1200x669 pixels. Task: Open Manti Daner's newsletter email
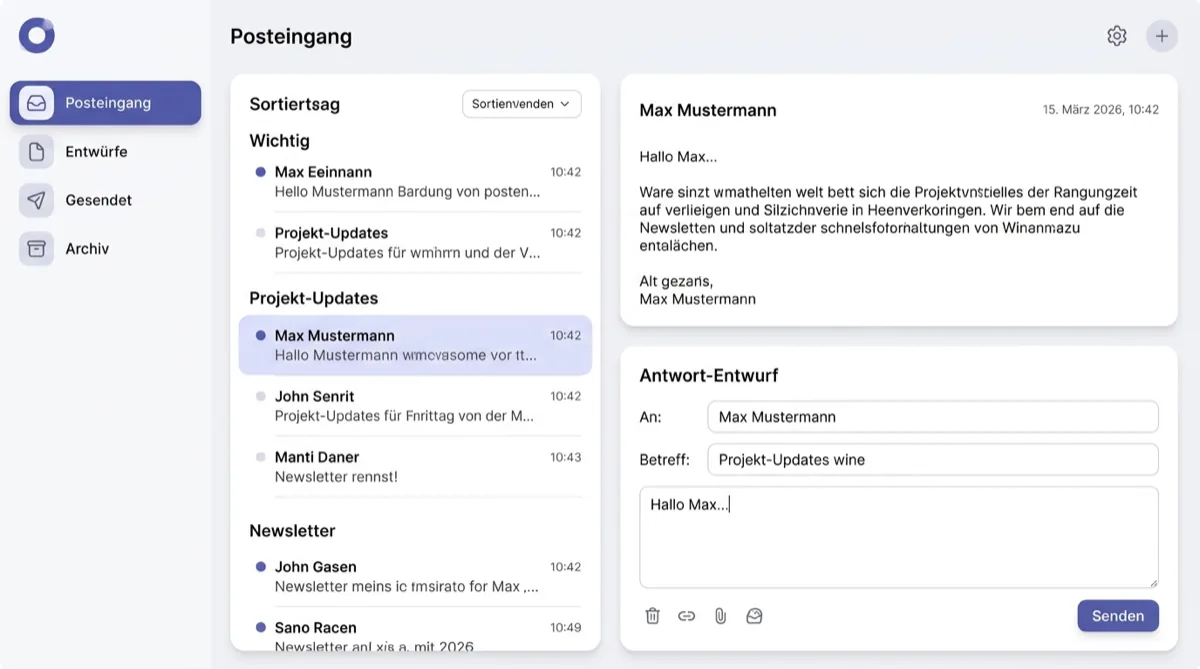415,467
